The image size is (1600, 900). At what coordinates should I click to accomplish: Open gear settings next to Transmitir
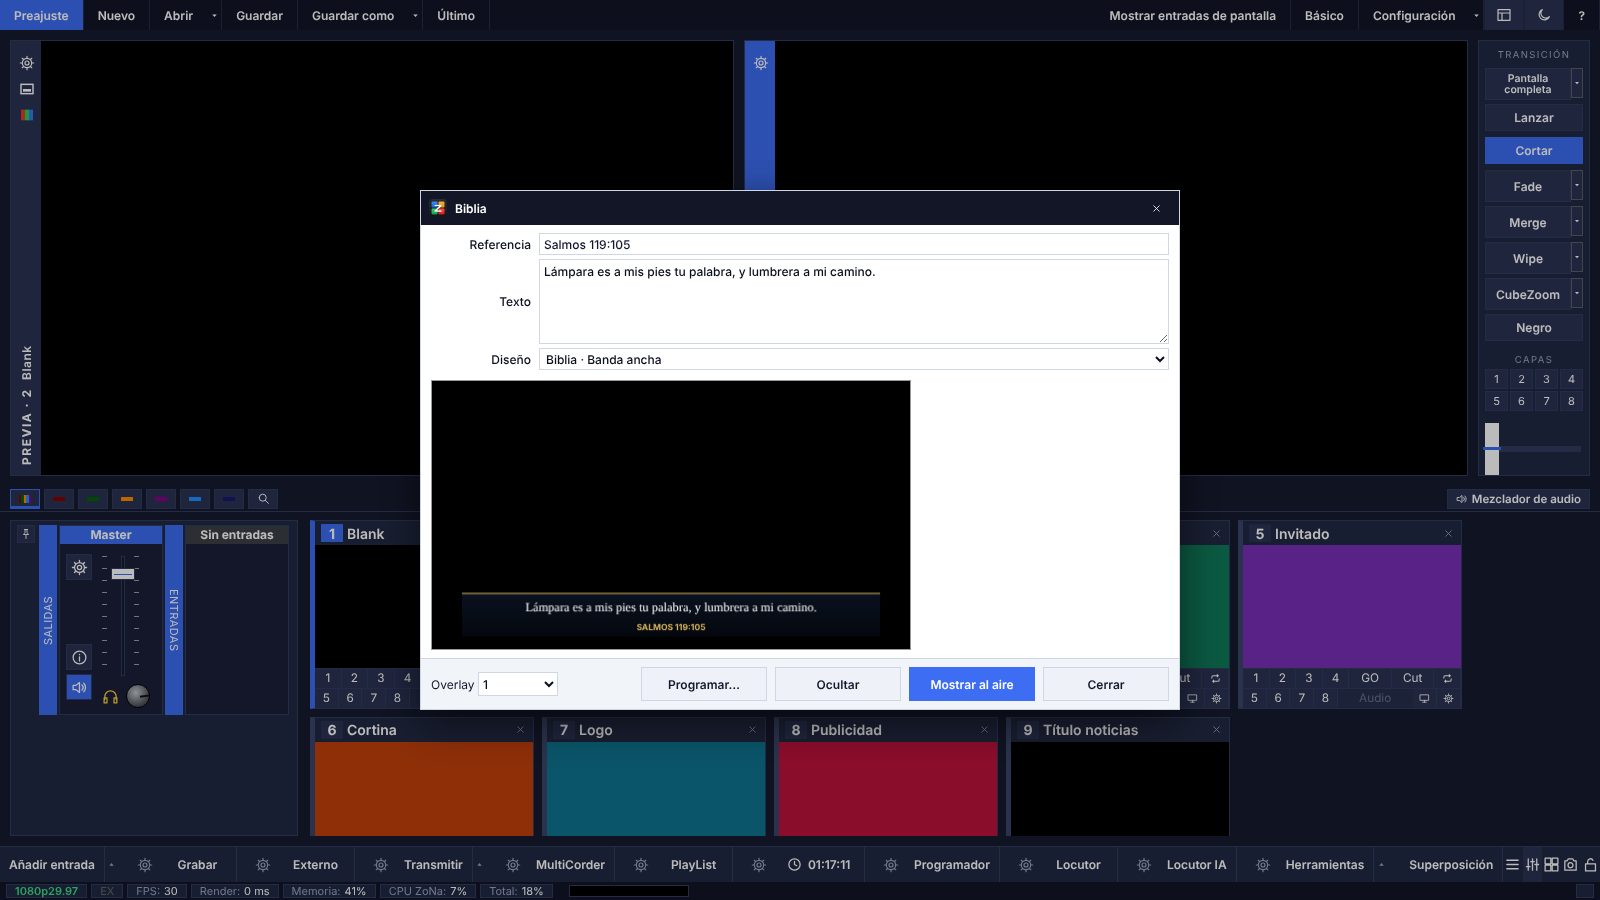tap(381, 865)
